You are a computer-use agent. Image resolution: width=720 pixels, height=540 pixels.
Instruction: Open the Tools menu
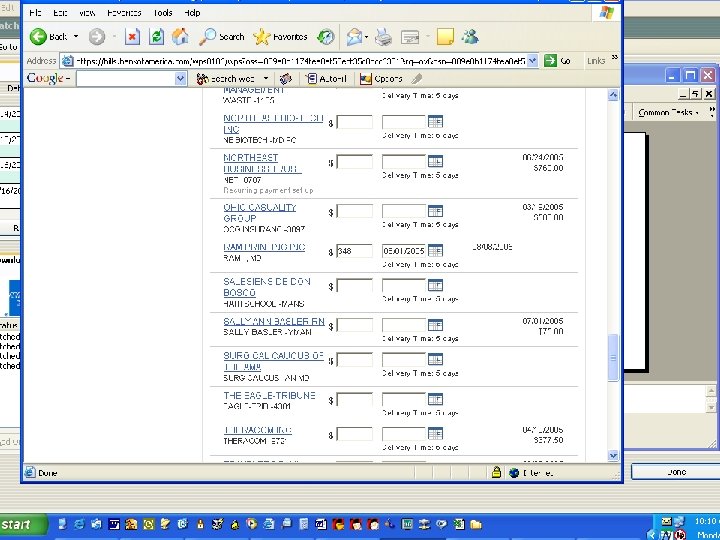163,13
